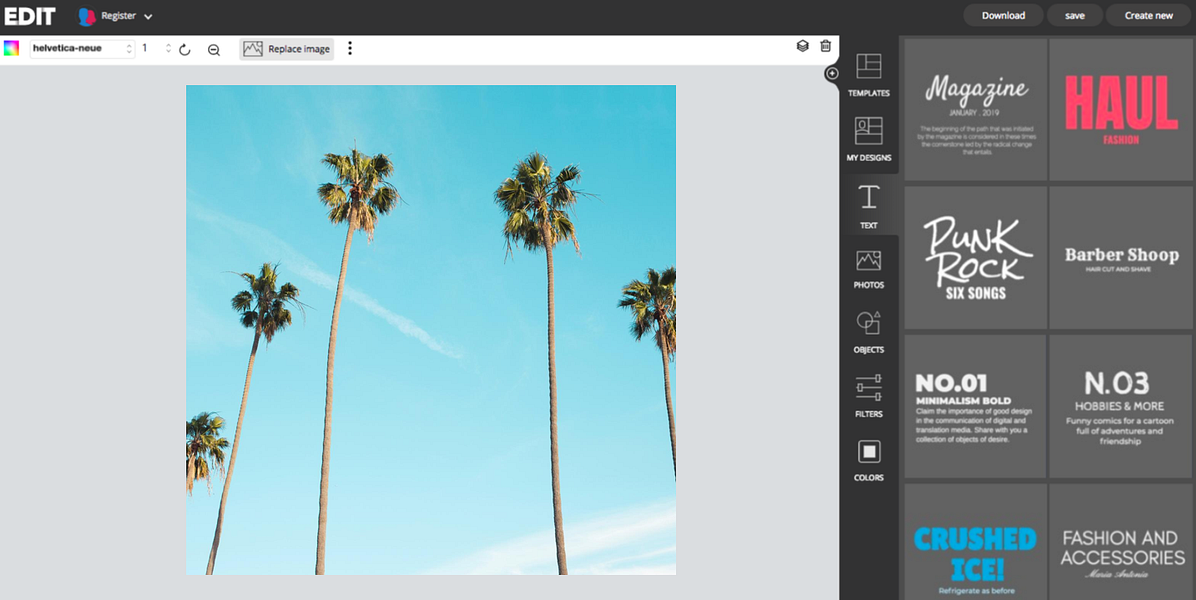This screenshot has height=600, width=1196.
Task: Open the Templates sidebar tab
Action: [869, 75]
